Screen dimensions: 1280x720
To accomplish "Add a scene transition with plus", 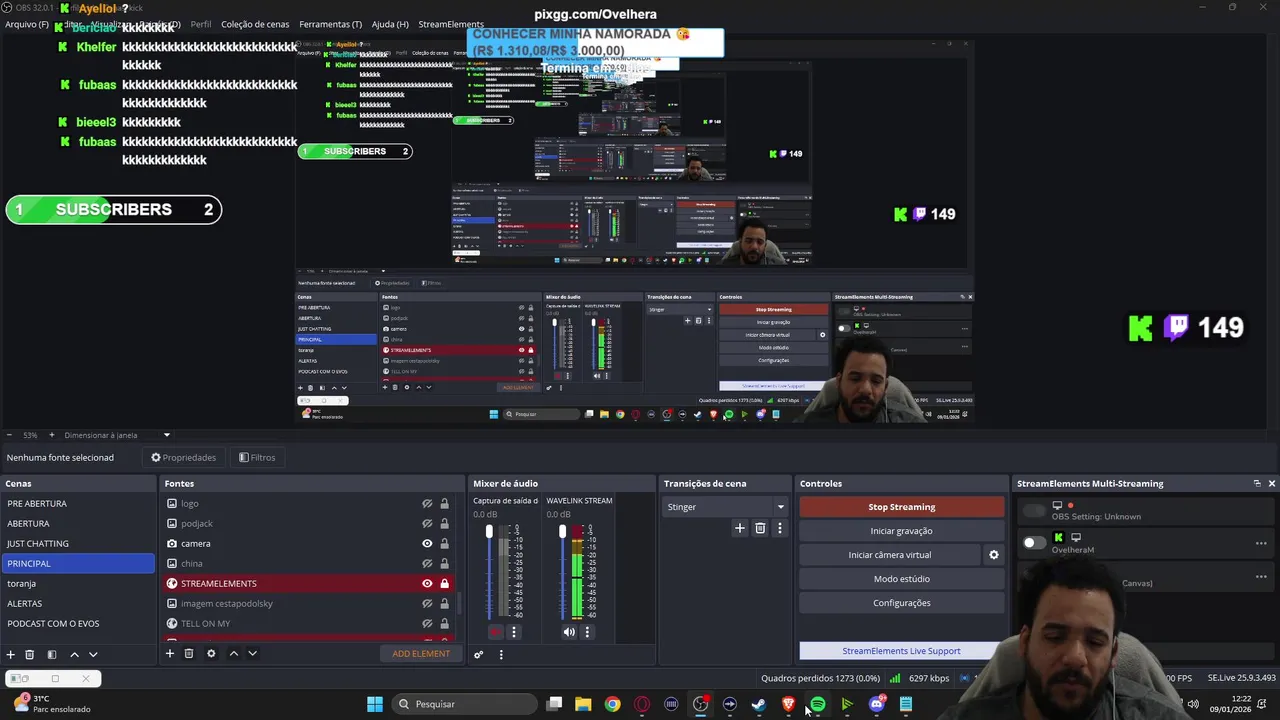I will pos(740,528).
